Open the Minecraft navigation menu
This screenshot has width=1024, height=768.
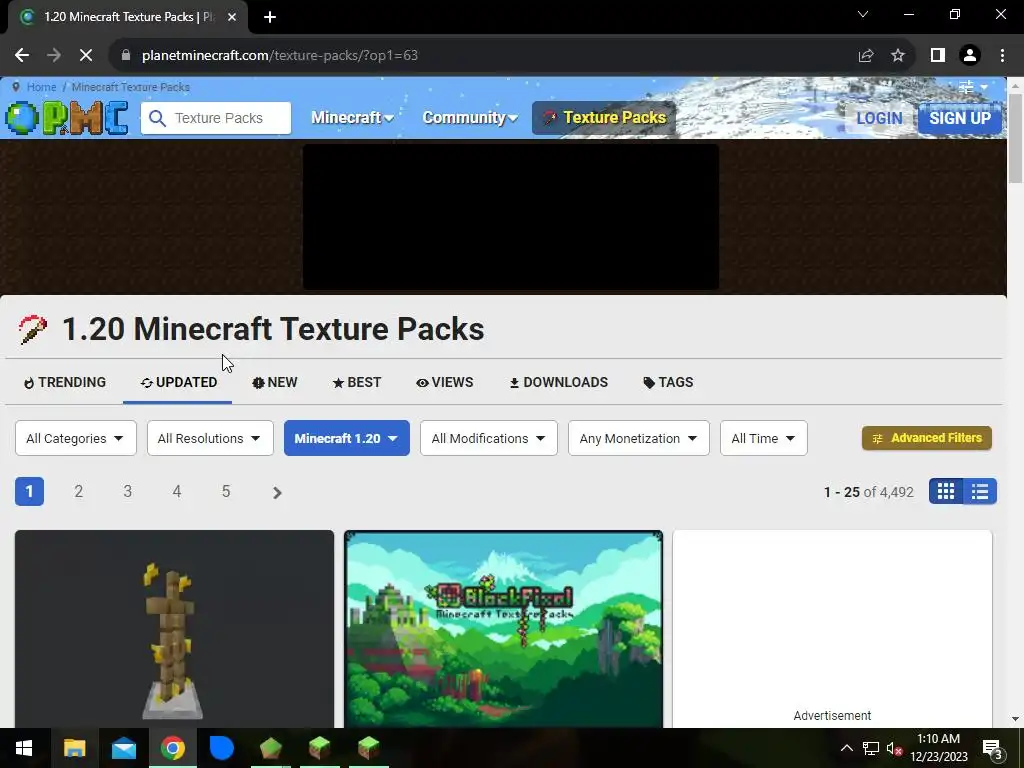coord(352,118)
